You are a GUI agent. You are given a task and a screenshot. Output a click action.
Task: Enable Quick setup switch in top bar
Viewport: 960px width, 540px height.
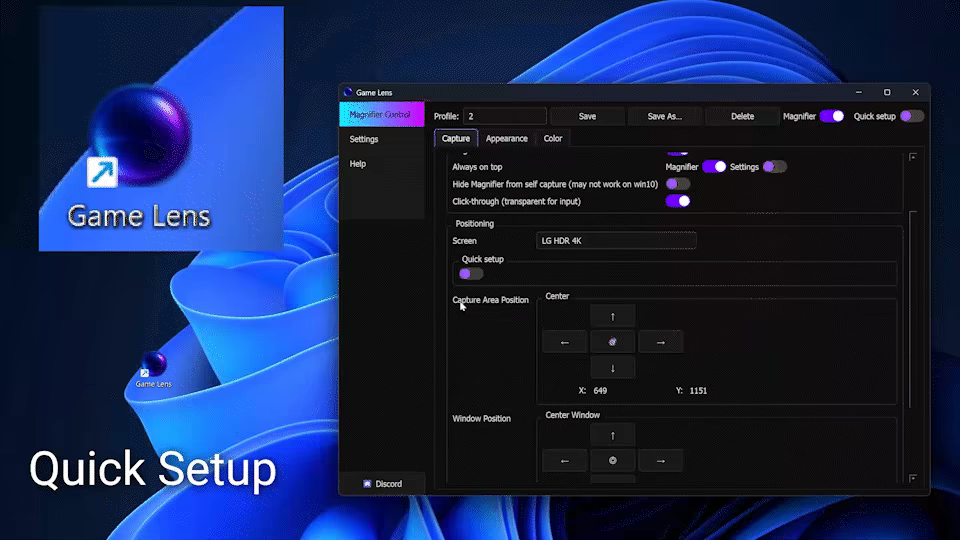912,116
